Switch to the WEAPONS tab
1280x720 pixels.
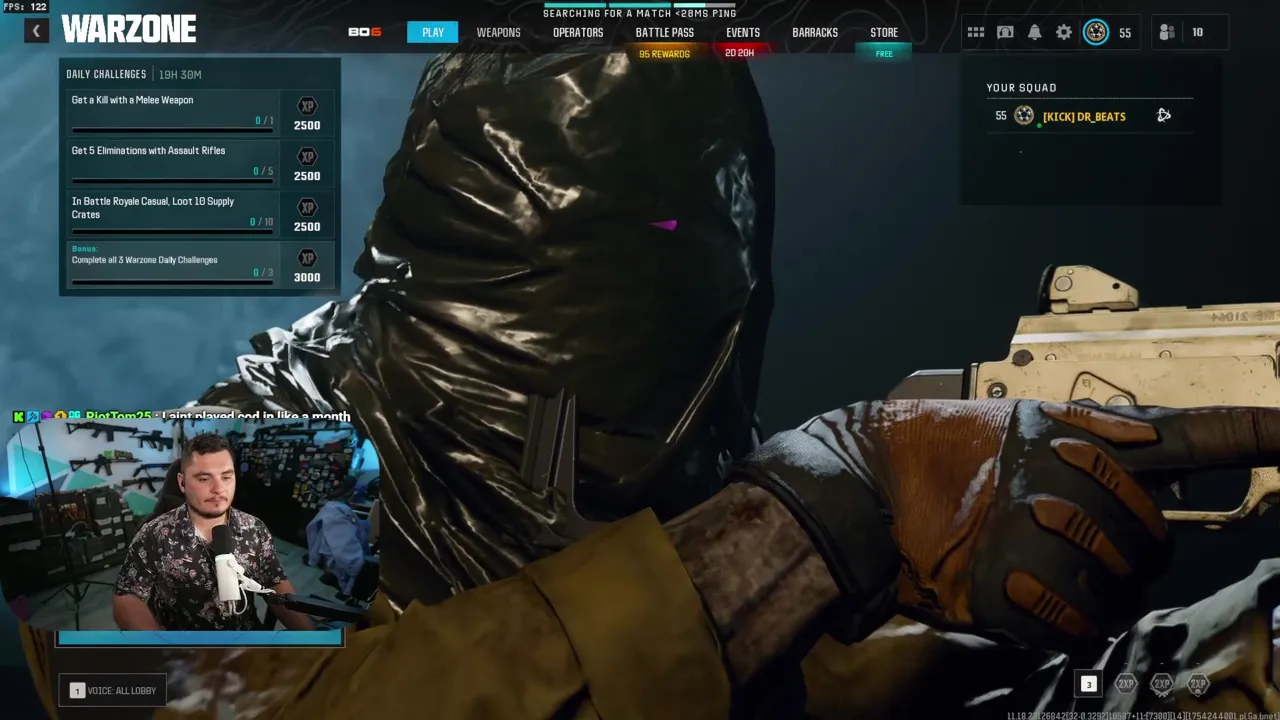pyautogui.click(x=498, y=32)
